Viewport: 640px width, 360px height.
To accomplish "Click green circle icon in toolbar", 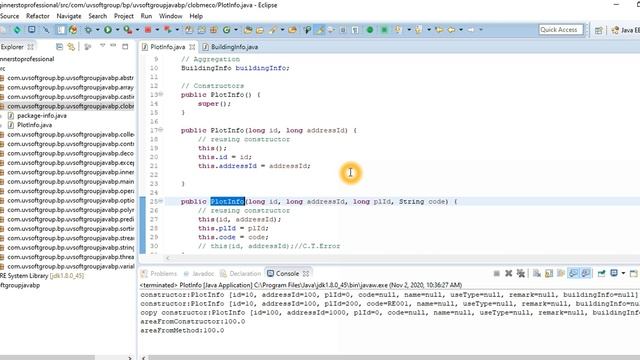I will pyautogui.click(x=370, y=29).
